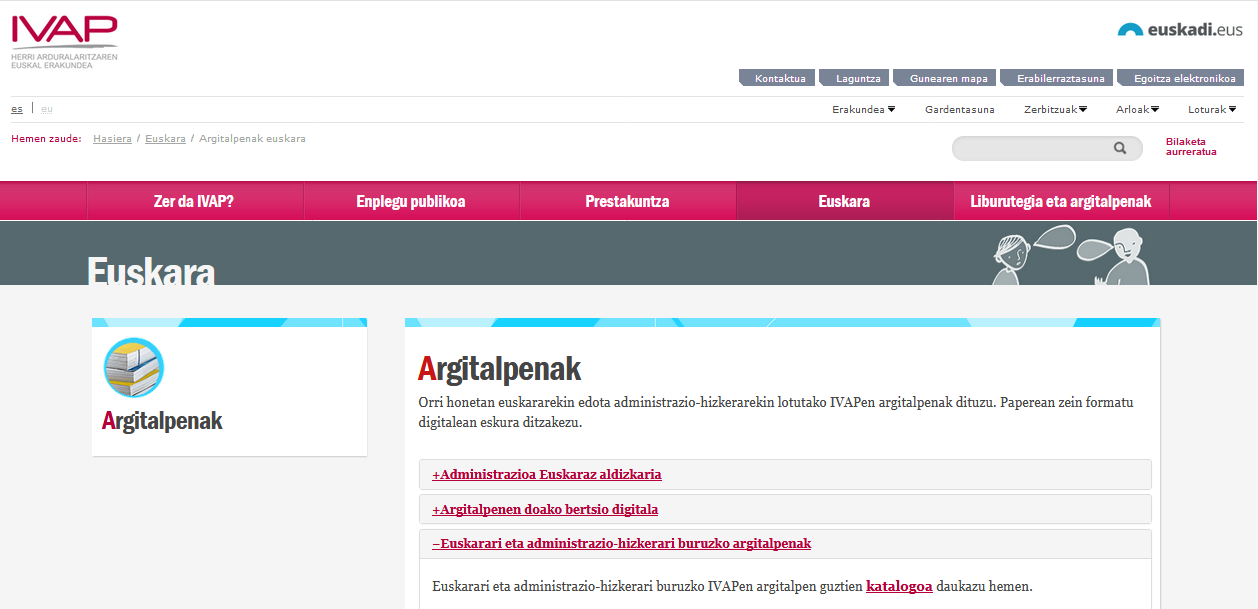Click in the search input field
This screenshot has height=609, width=1258.
[x=1030, y=149]
